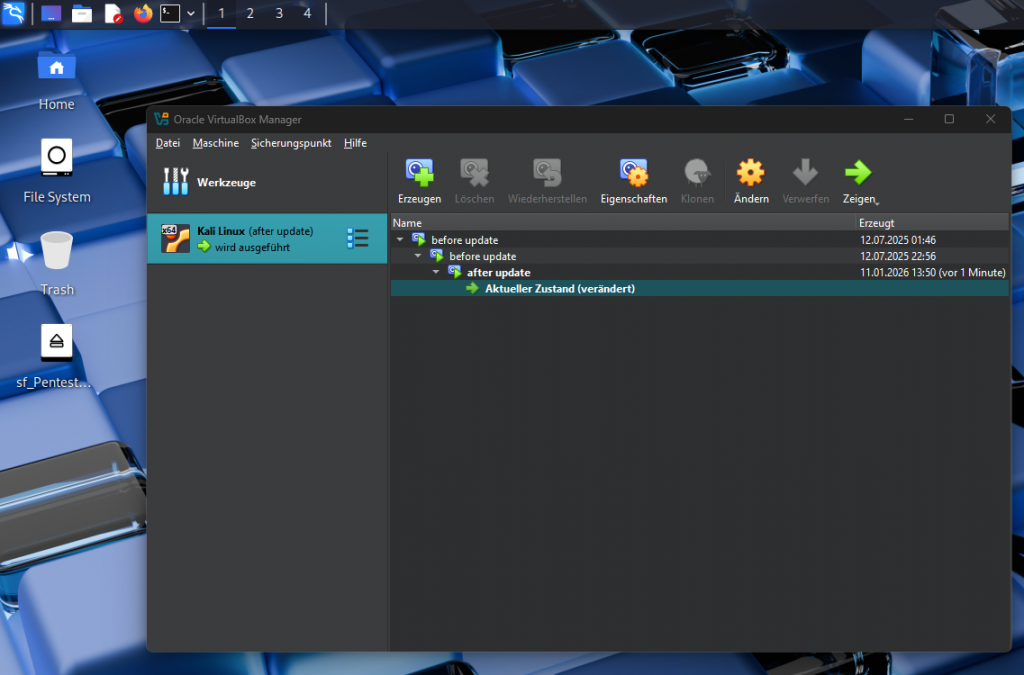Collapse the 'after update' snapshot node
Screen dimensions: 1024x675
click(436, 272)
